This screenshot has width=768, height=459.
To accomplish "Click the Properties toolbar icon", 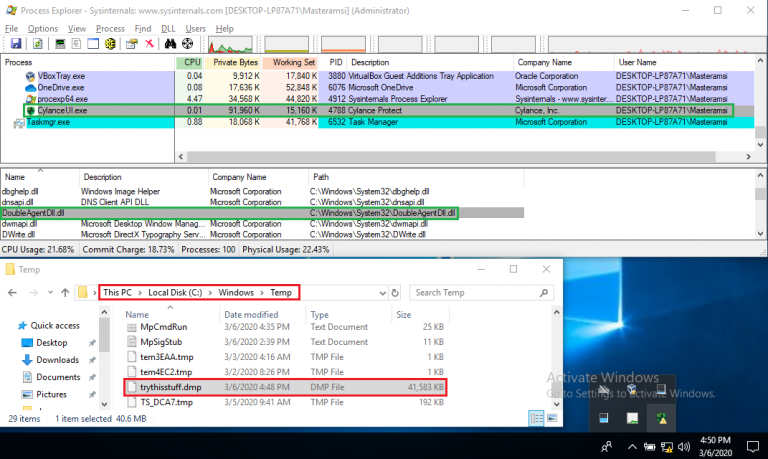I will tap(129, 44).
